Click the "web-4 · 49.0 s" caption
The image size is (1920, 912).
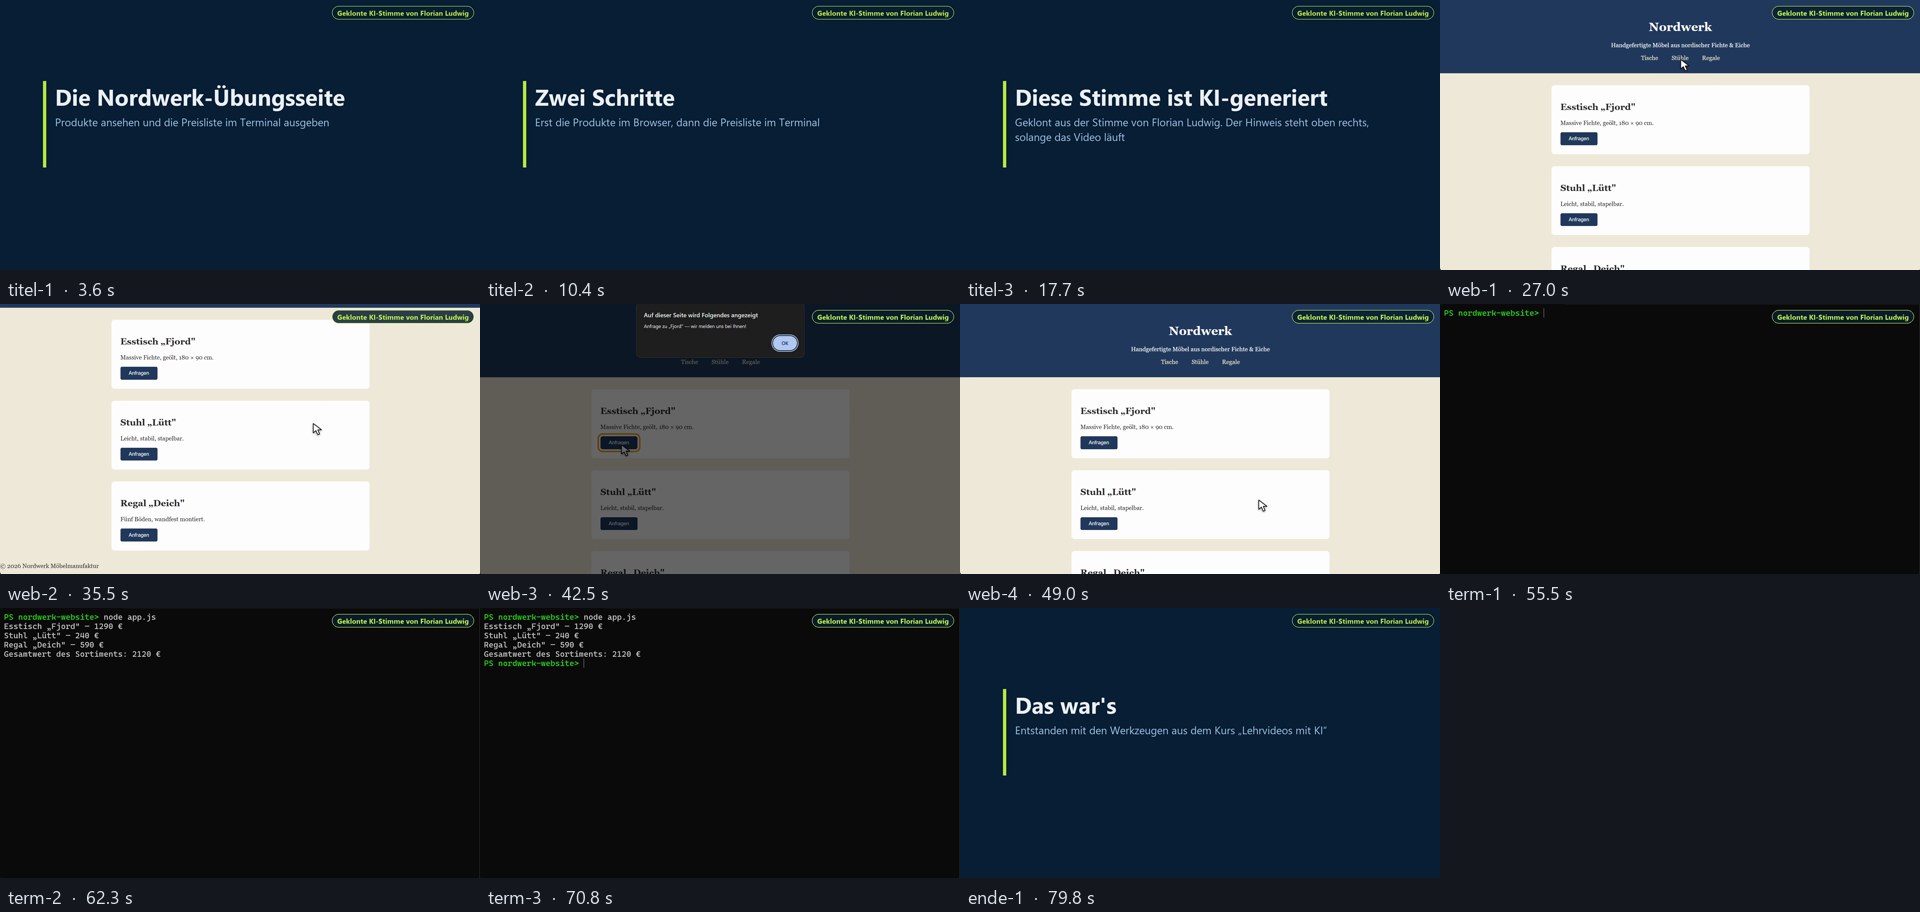pos(1028,594)
